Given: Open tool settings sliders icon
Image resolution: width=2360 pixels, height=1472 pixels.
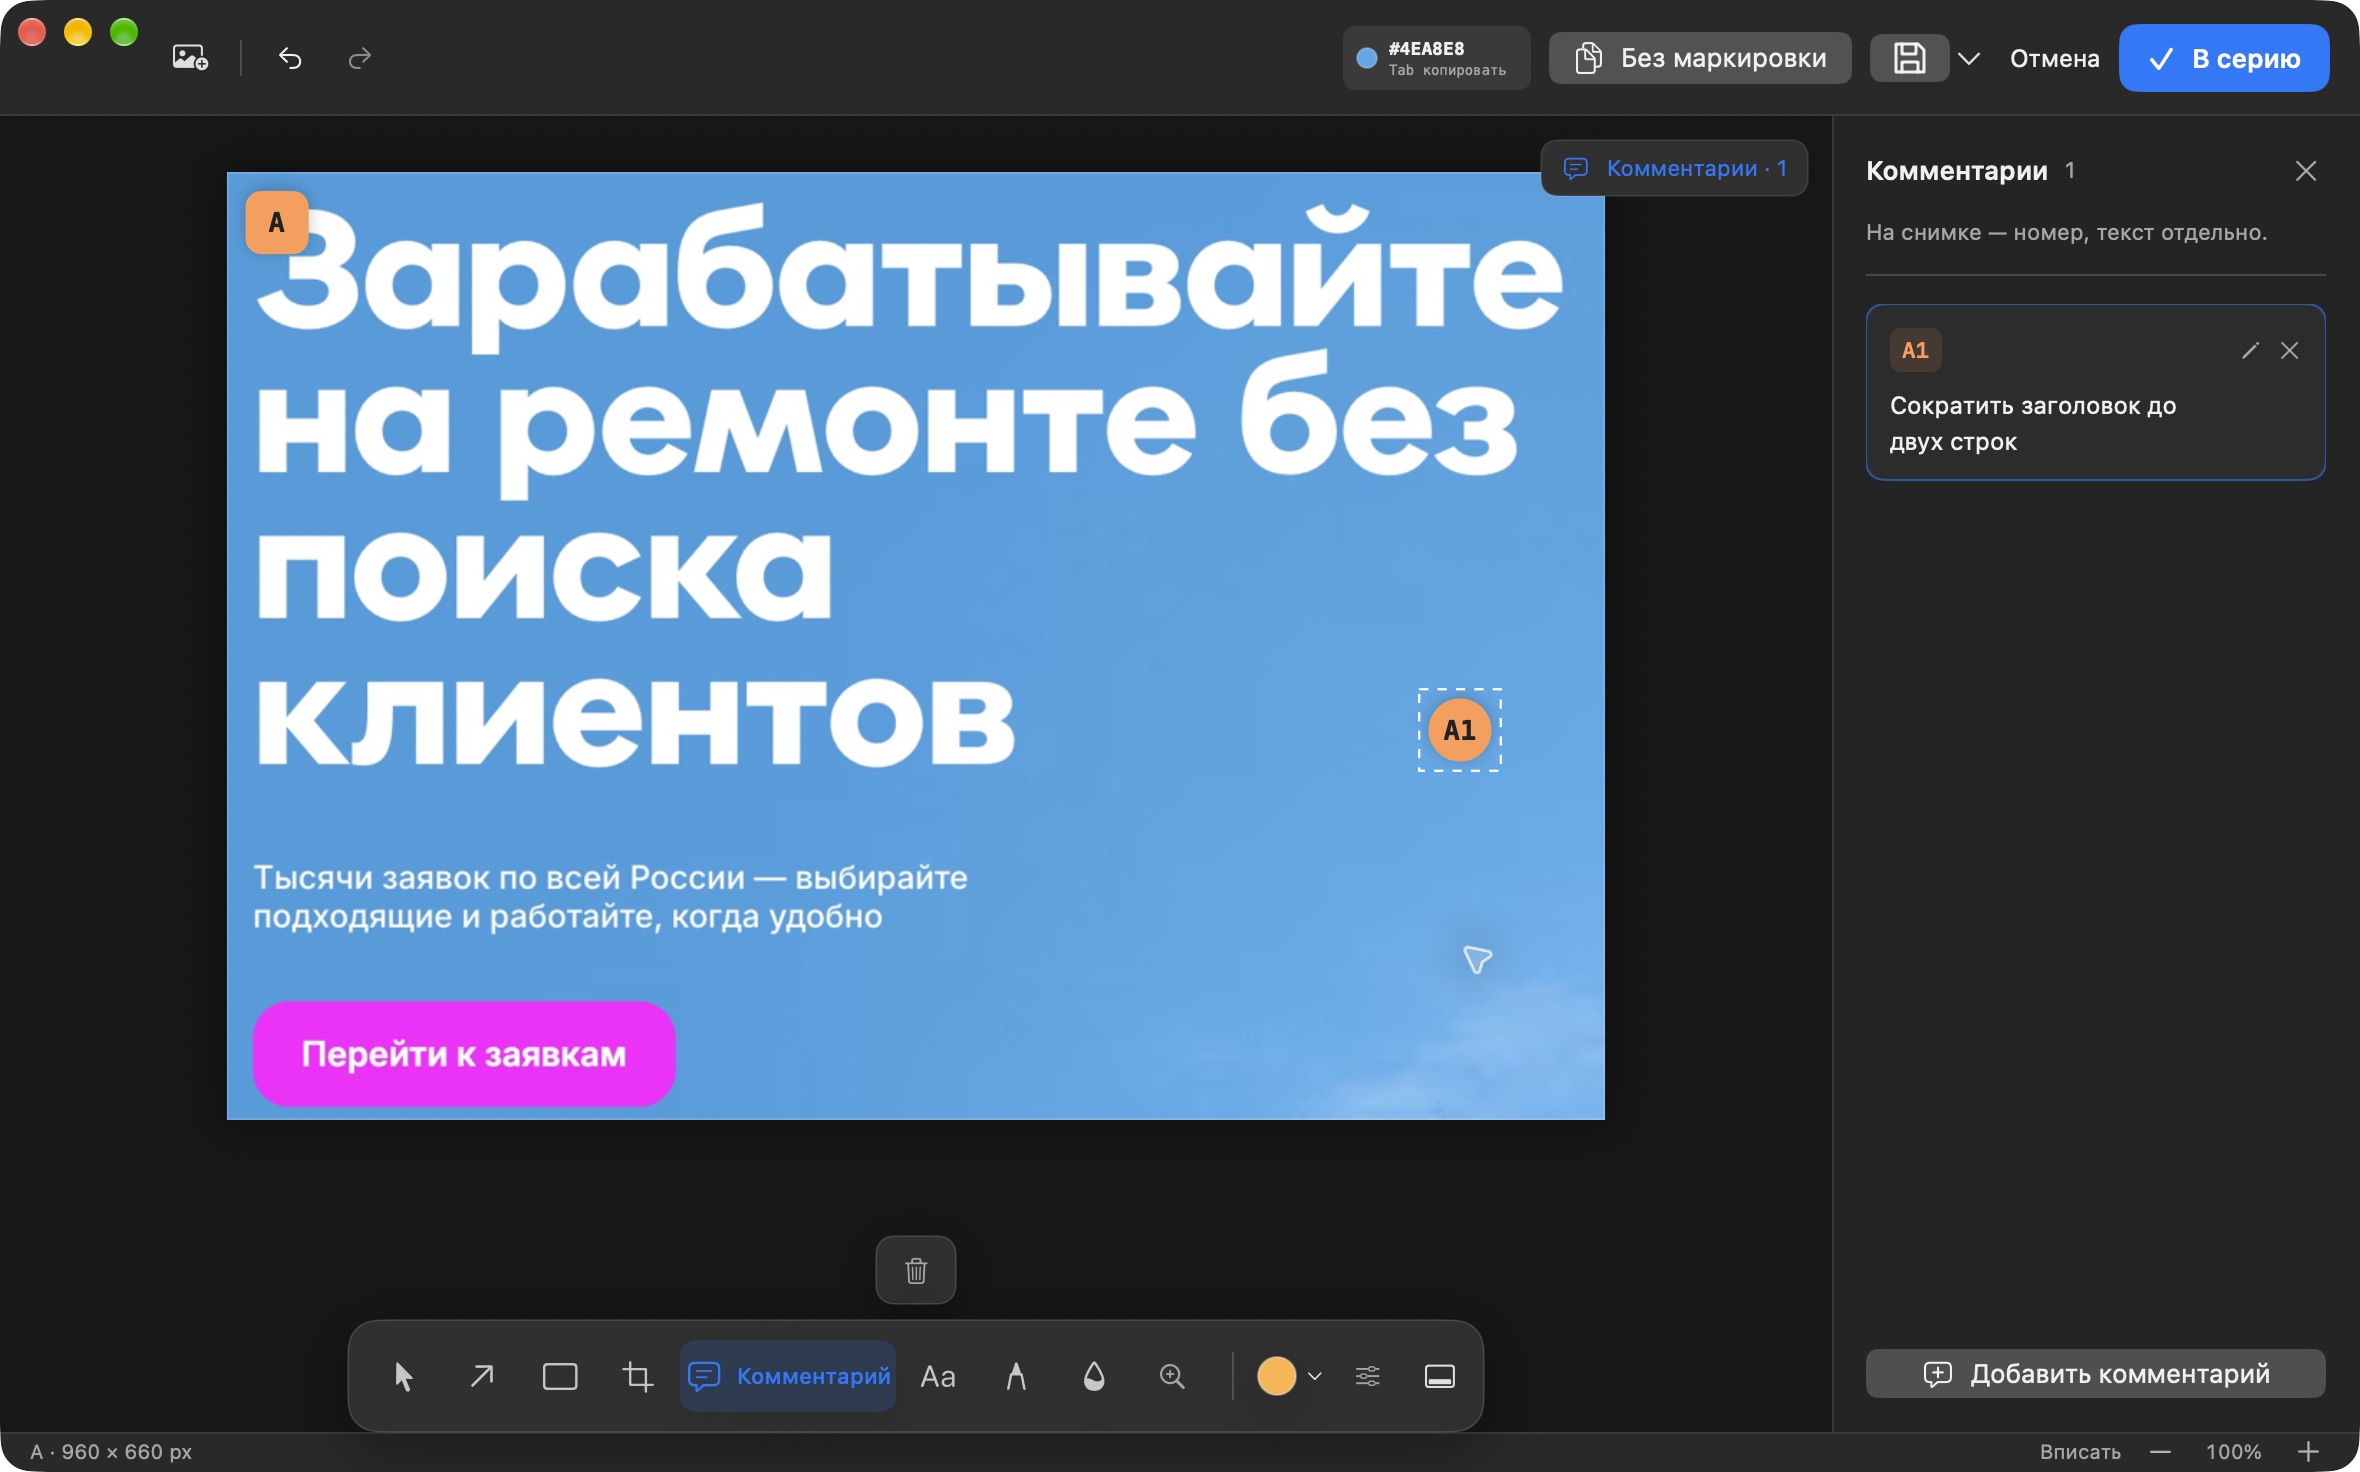Looking at the screenshot, I should click(x=1367, y=1376).
